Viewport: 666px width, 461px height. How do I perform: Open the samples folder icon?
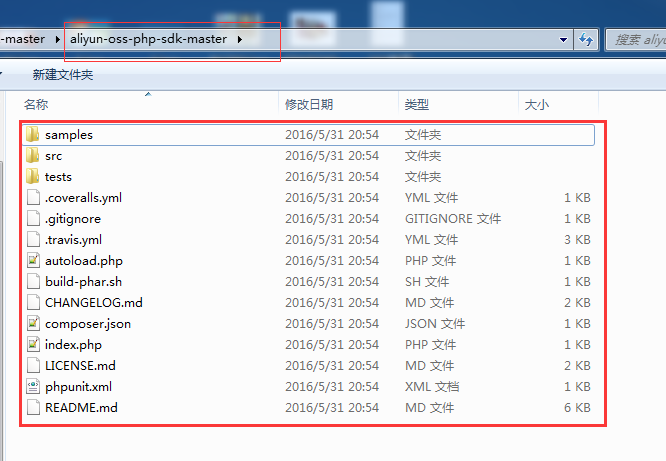tap(33, 135)
